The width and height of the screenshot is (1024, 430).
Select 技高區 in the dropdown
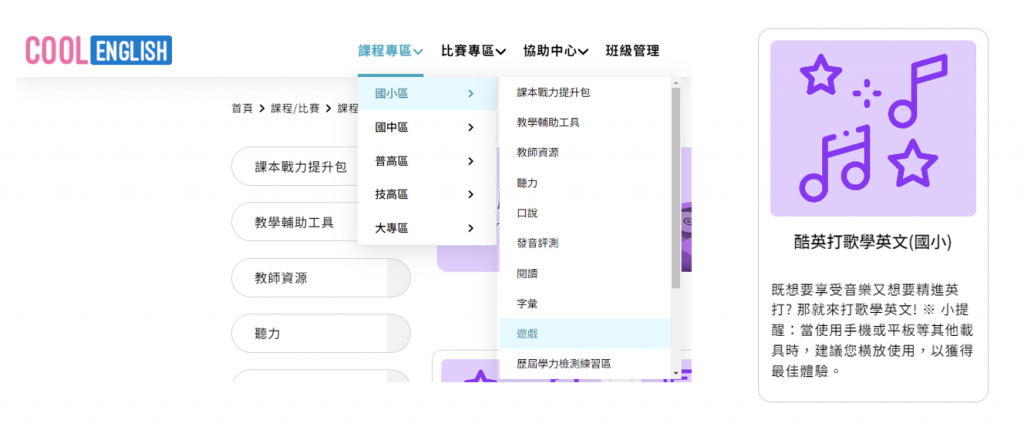pyautogui.click(x=427, y=195)
